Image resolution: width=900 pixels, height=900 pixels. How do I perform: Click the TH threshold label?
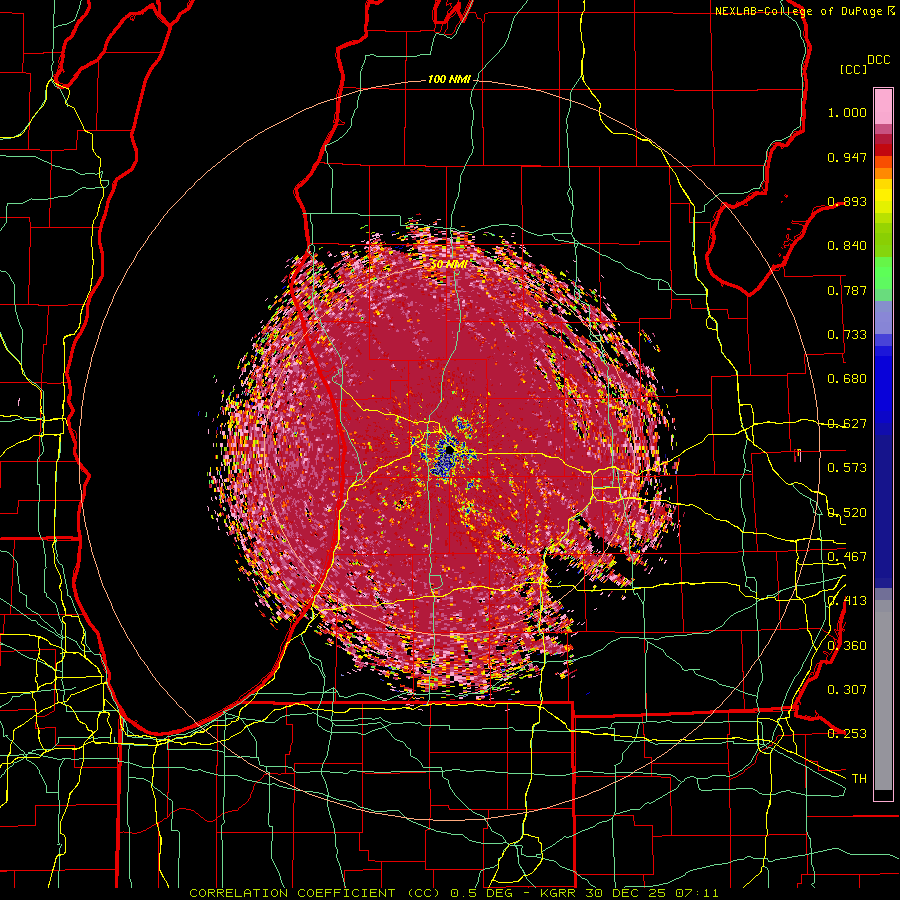point(859,779)
